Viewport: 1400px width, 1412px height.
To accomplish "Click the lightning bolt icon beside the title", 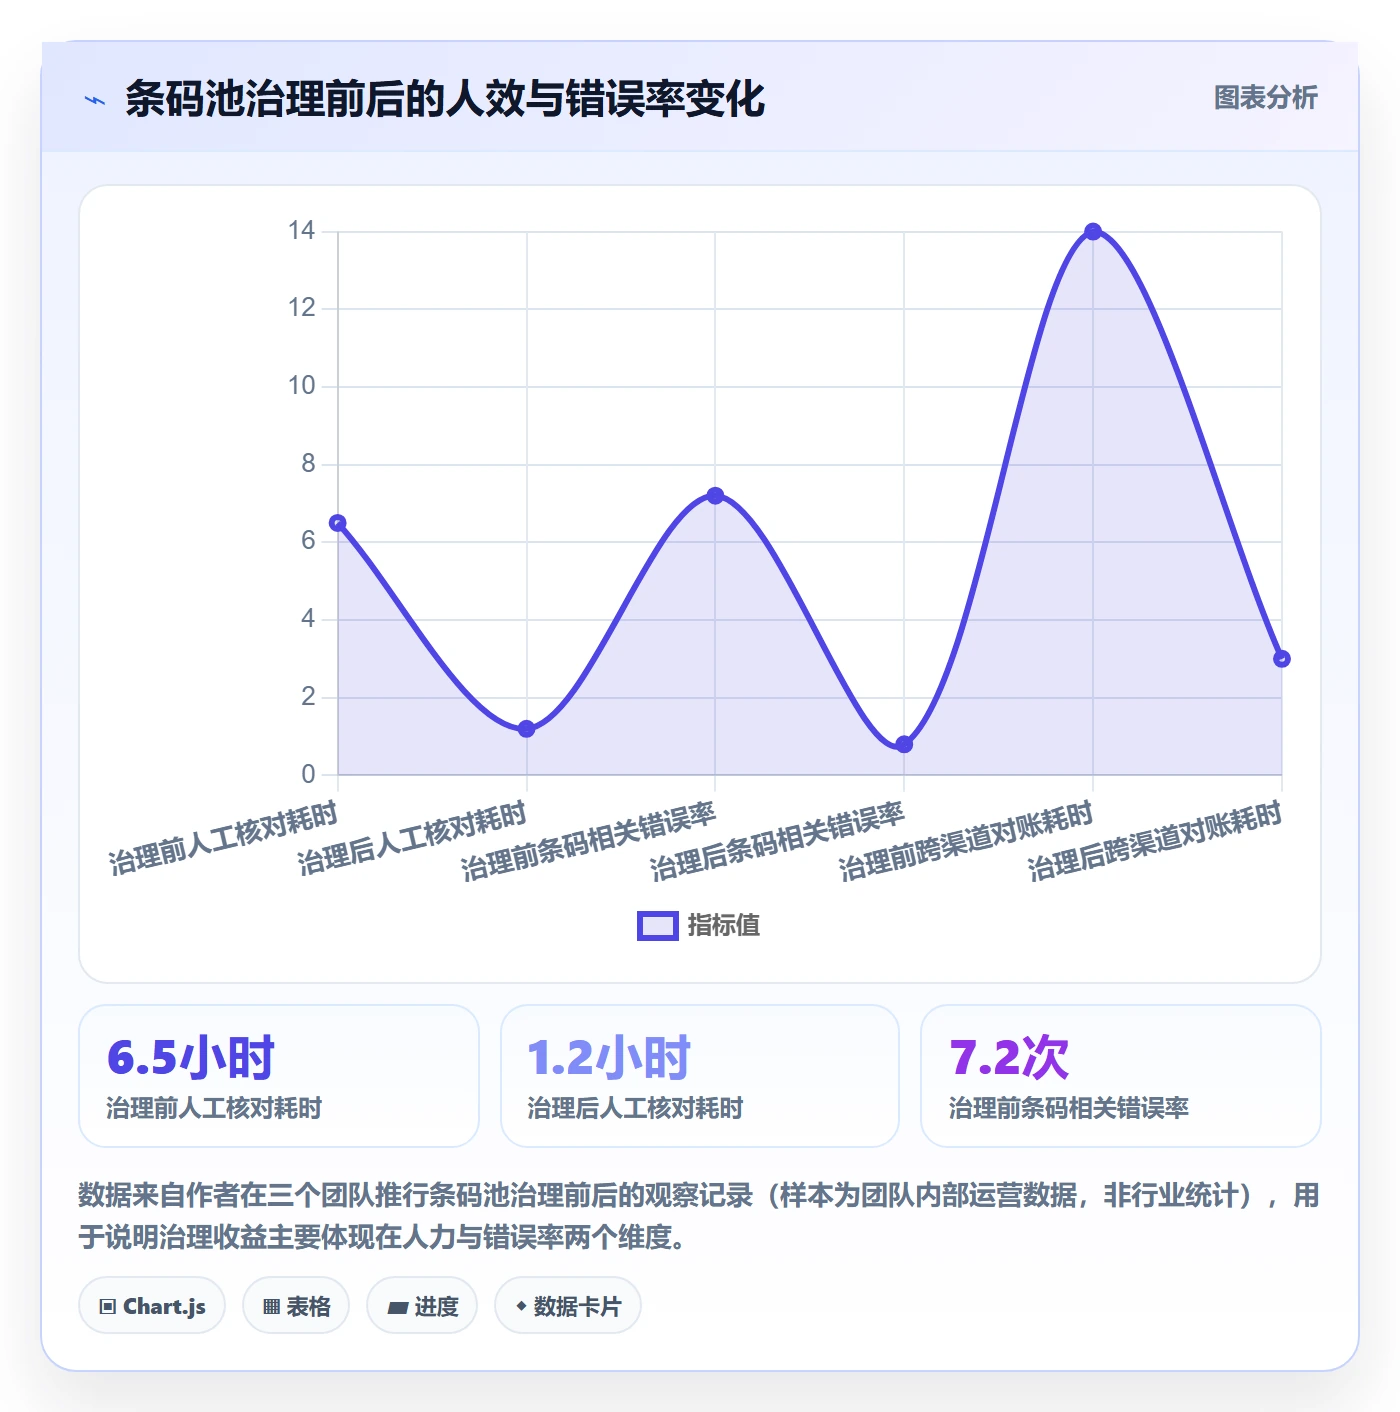I will [x=95, y=100].
